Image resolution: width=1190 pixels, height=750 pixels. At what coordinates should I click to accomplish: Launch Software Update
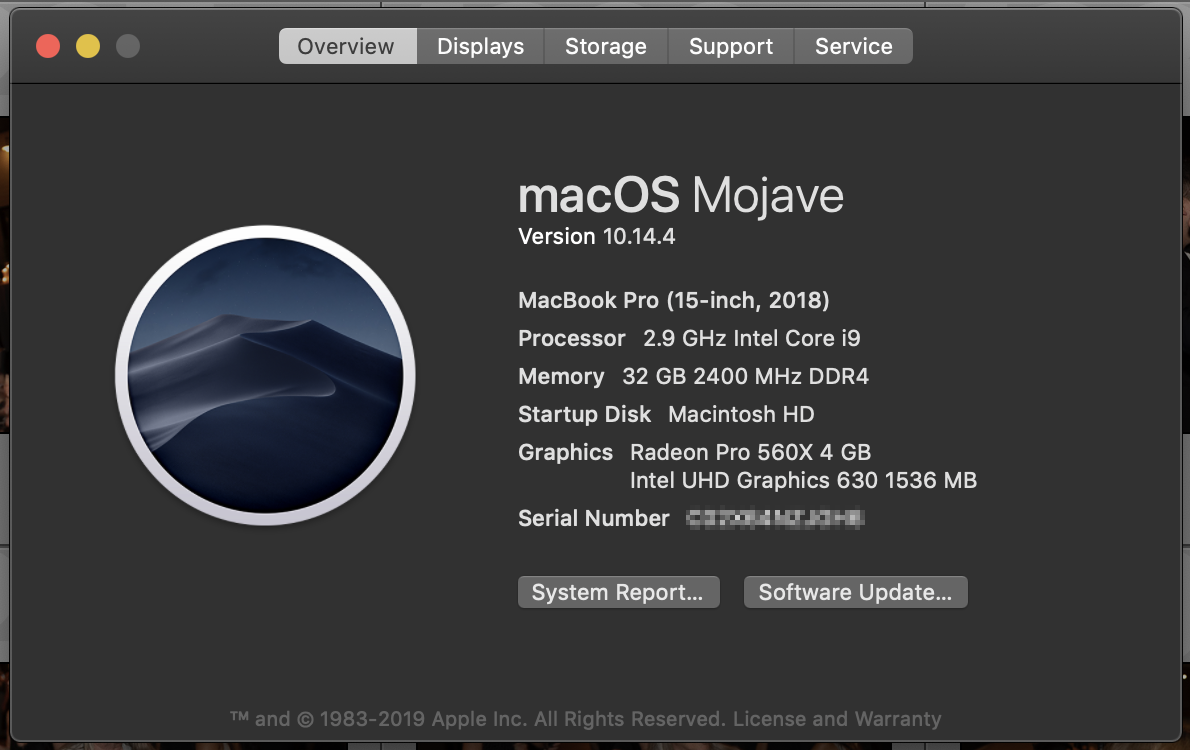pos(855,592)
